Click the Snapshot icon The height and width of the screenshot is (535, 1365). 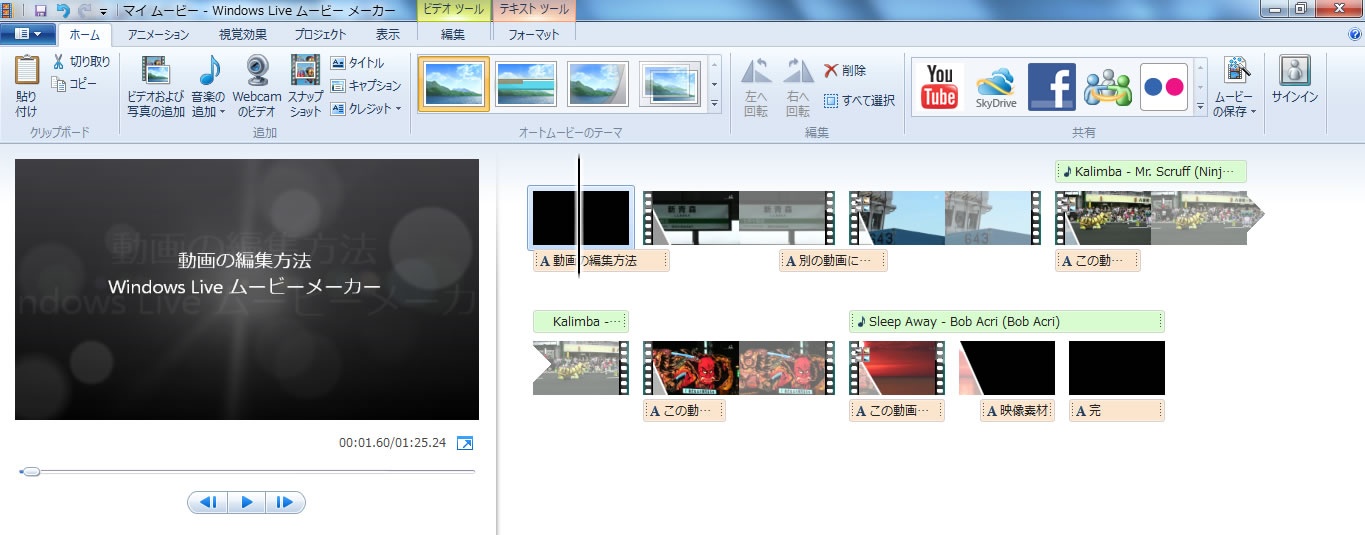click(305, 73)
